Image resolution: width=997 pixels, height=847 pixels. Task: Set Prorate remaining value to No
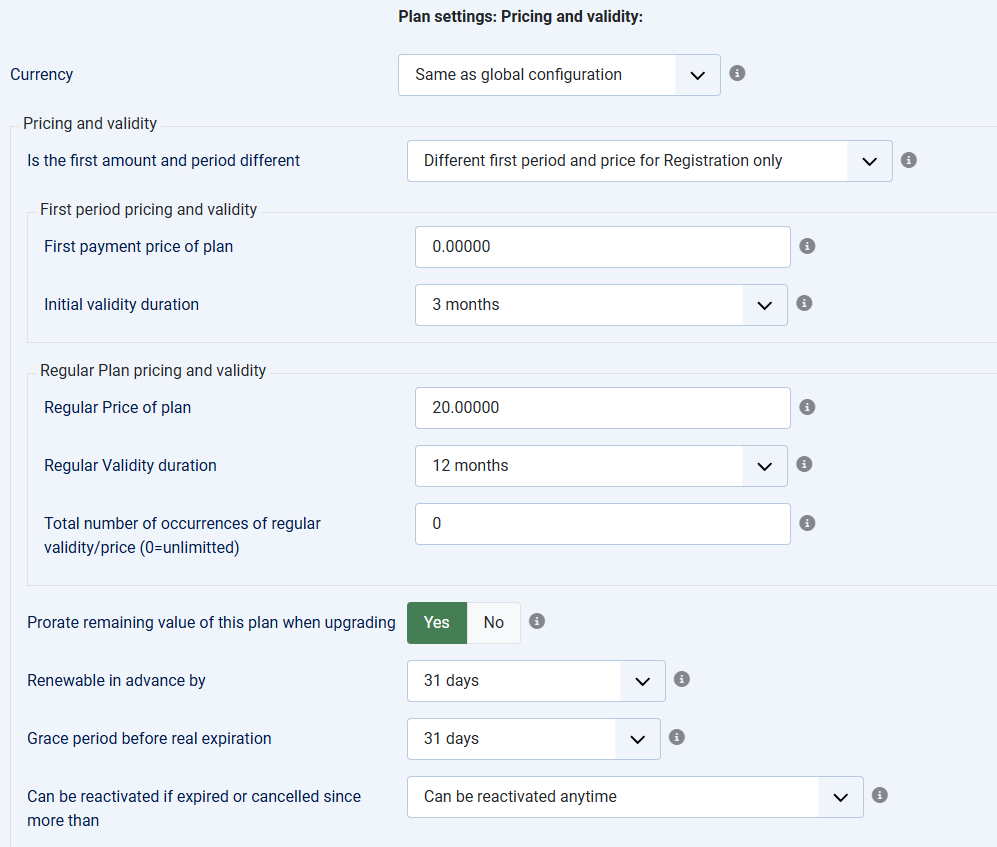[493, 623]
